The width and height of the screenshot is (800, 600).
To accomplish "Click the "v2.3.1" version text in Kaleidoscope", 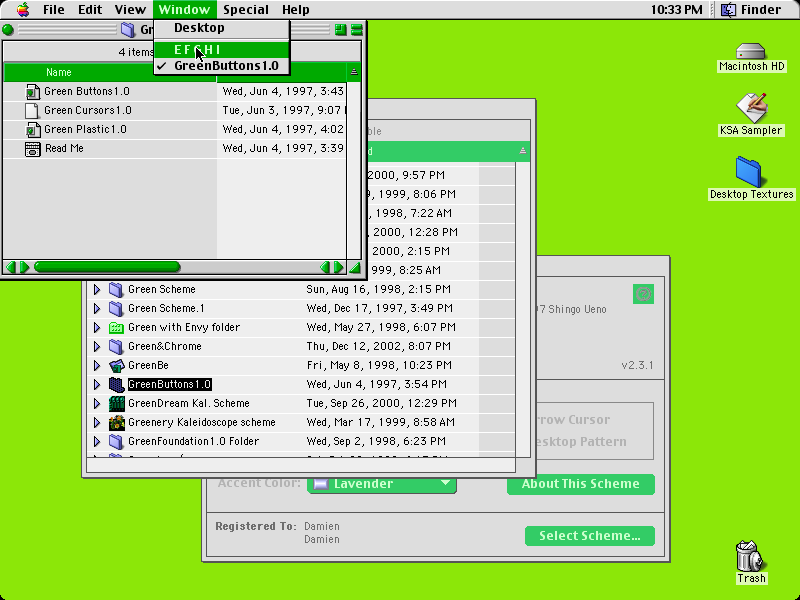I will click(x=637, y=365).
